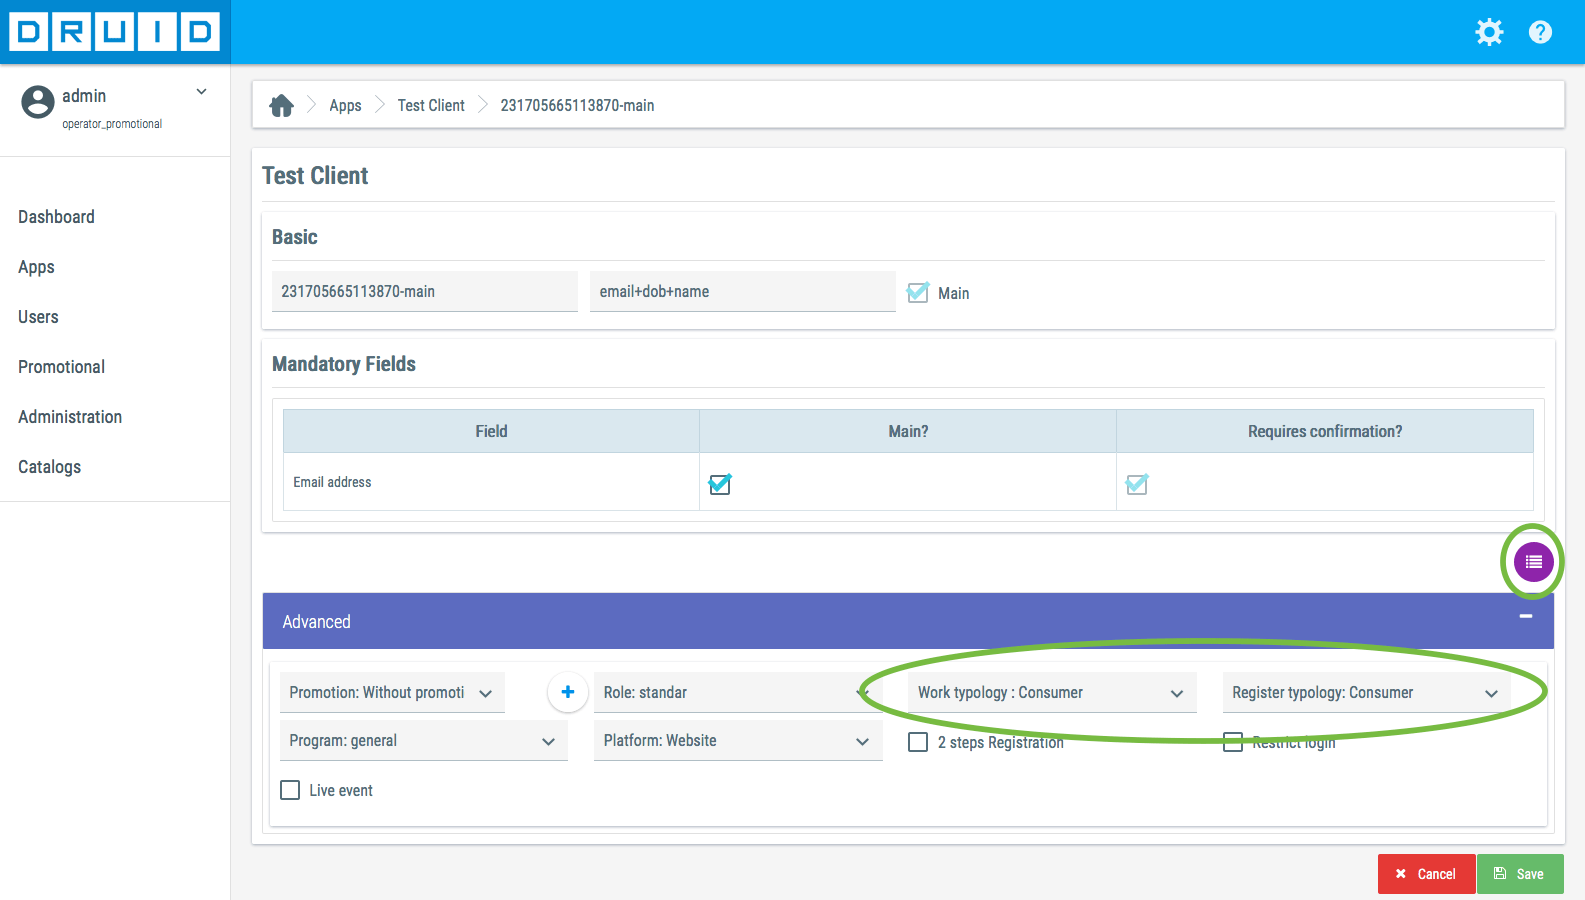Enable the 2 steps Registration checkbox

tap(918, 742)
